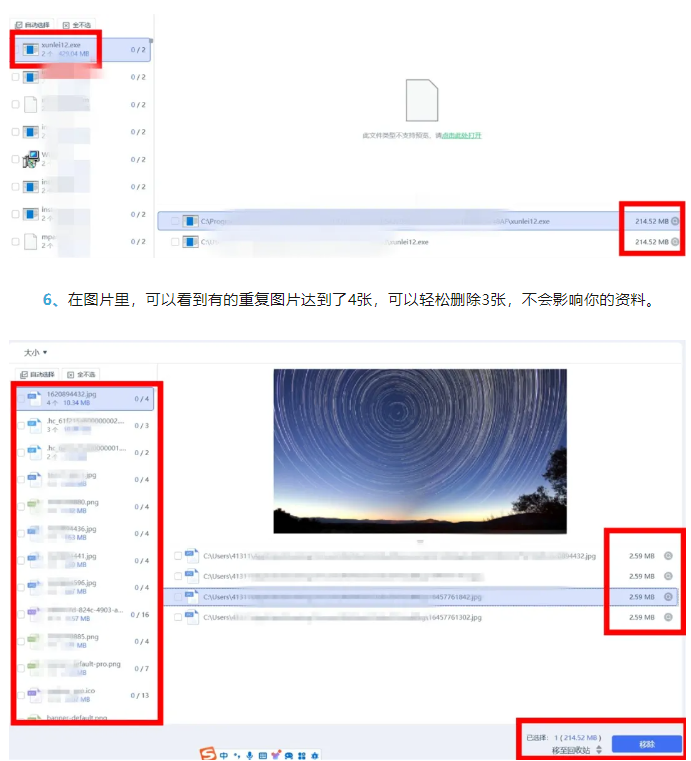Viewport: 691px width, 761px height.
Task: Check the box for the path ending 04432.jpg
Action: [x=177, y=556]
